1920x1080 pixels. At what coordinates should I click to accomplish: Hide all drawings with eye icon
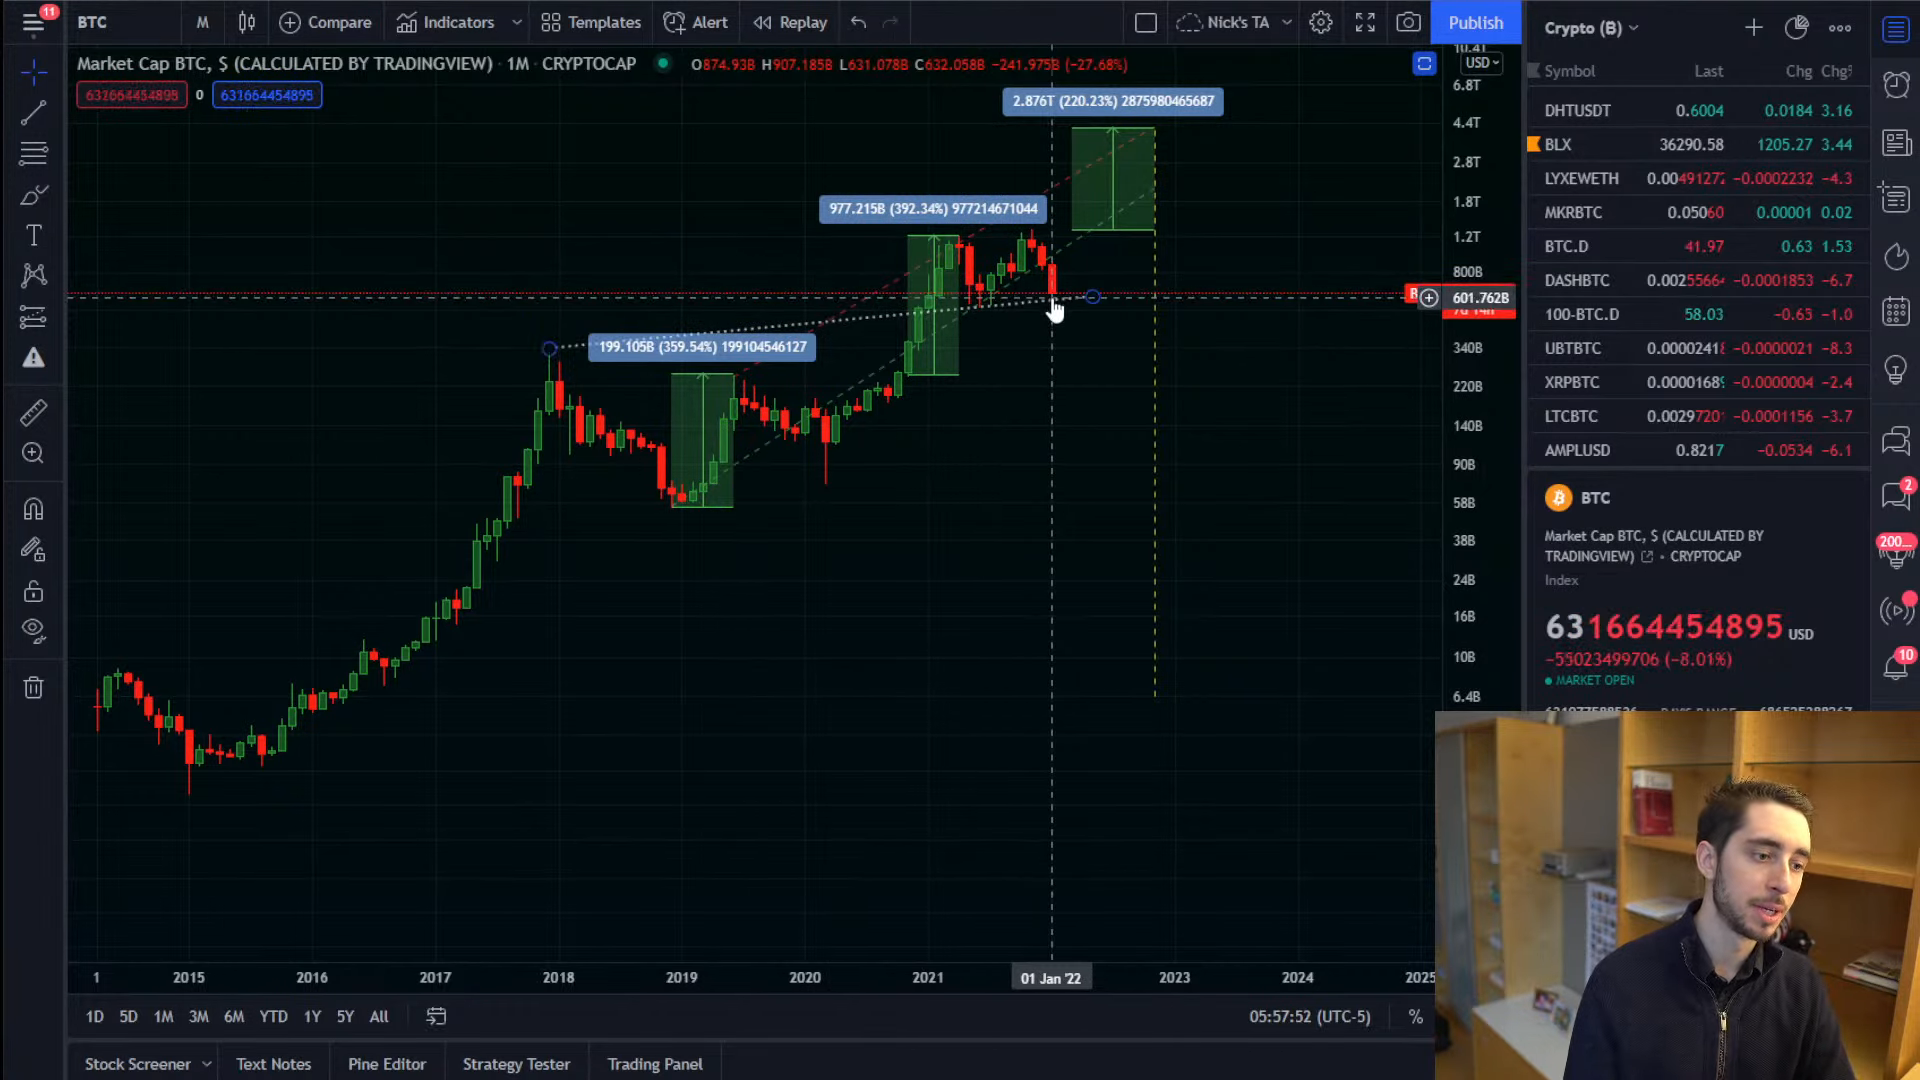(33, 630)
